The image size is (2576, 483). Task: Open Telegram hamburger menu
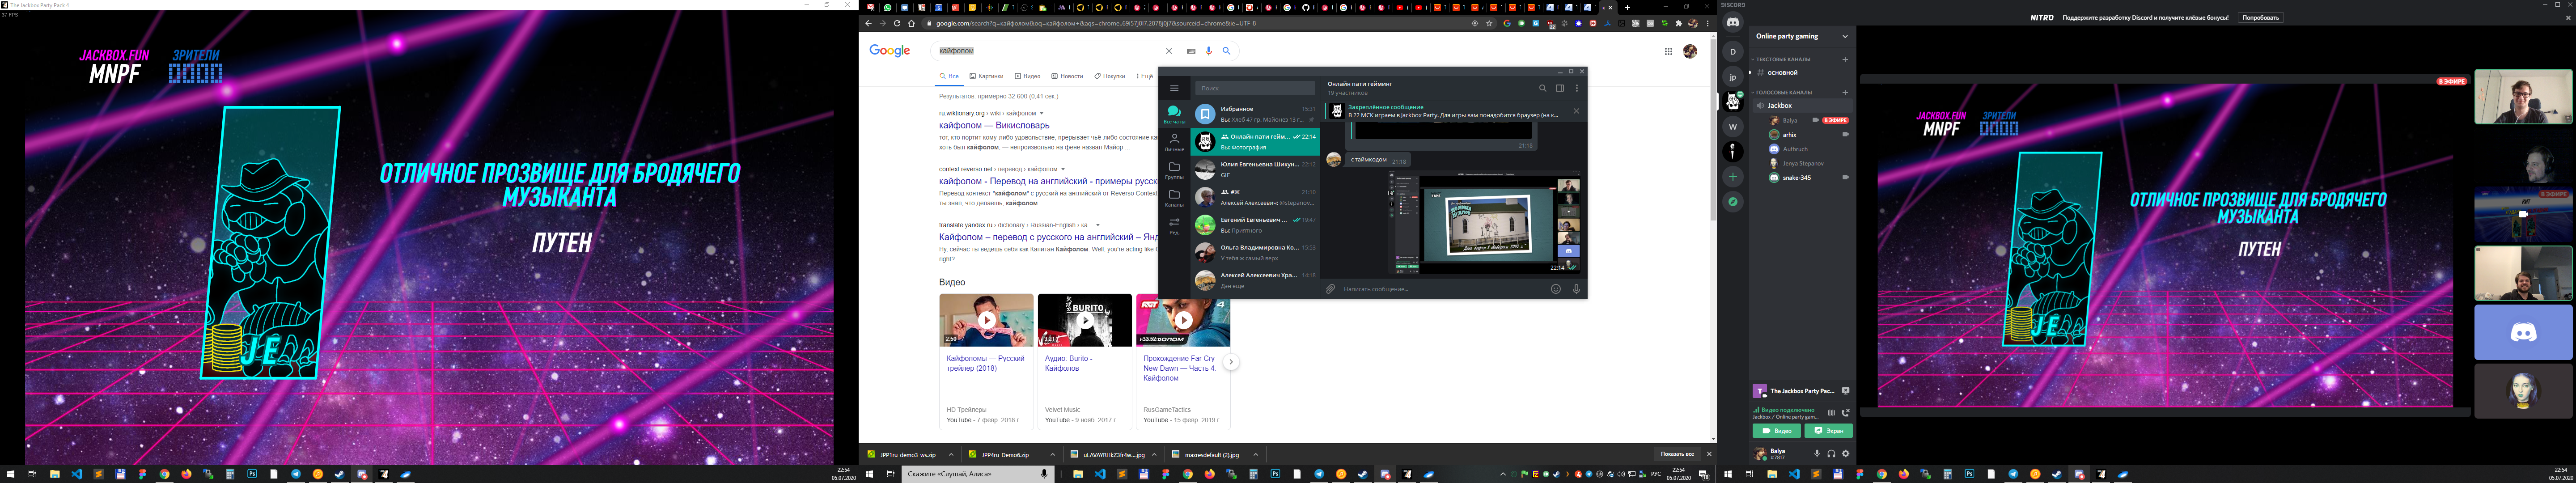coord(1174,88)
